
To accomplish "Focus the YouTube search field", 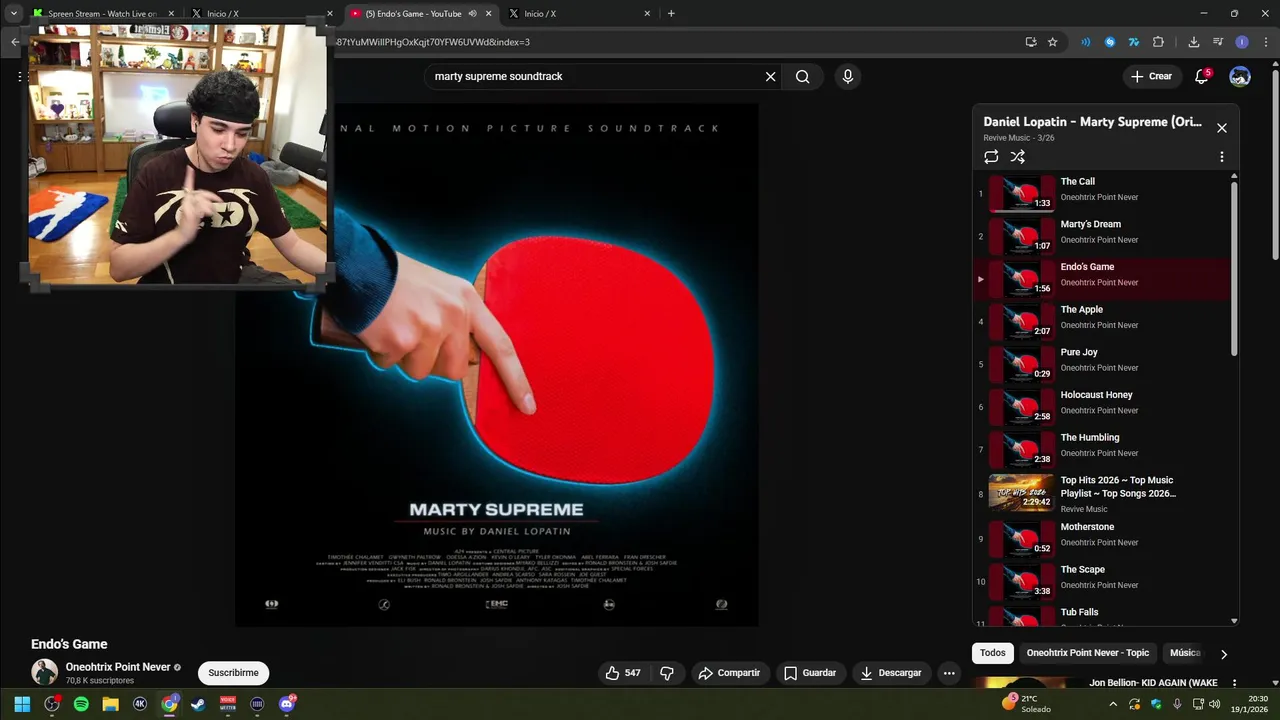I will click(x=596, y=76).
